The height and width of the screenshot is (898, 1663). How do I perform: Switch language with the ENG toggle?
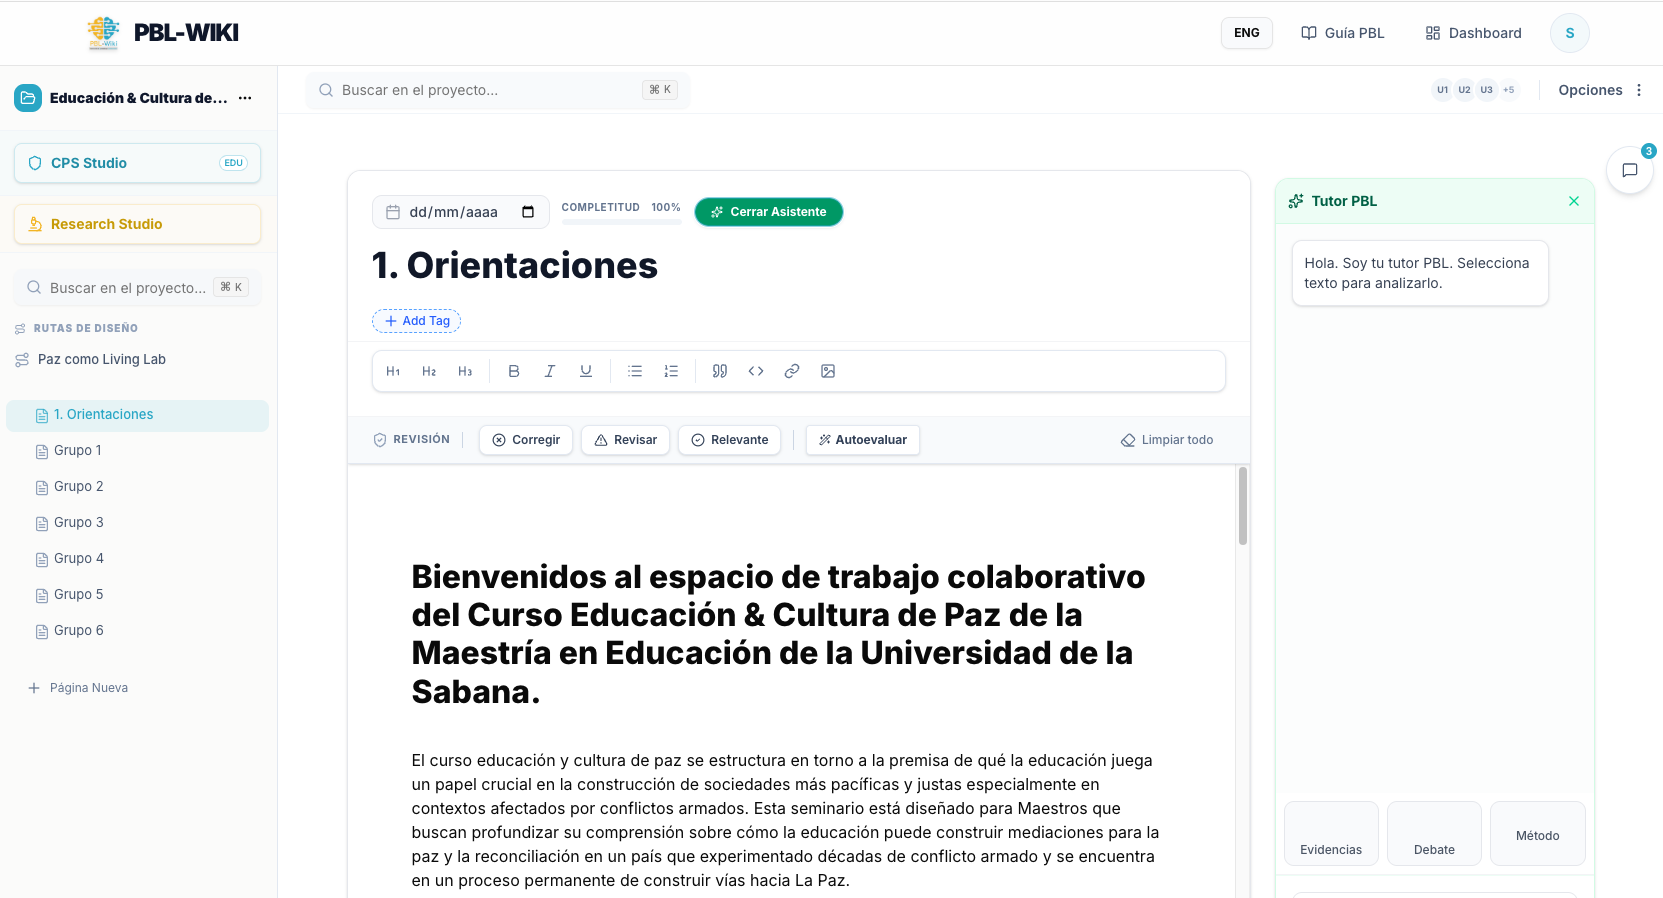[1246, 33]
